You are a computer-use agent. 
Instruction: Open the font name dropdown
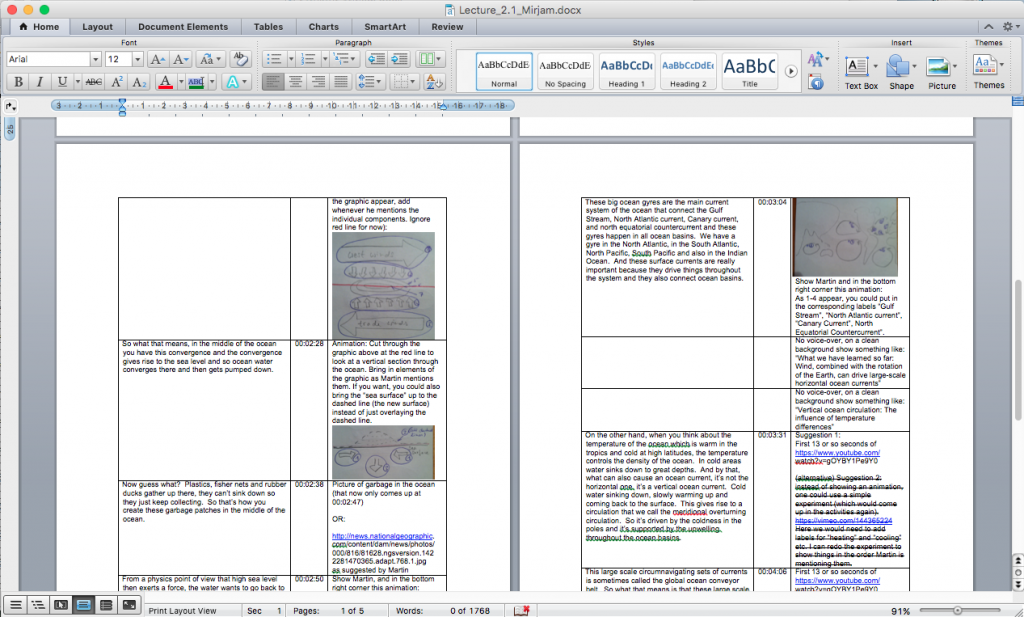96,60
